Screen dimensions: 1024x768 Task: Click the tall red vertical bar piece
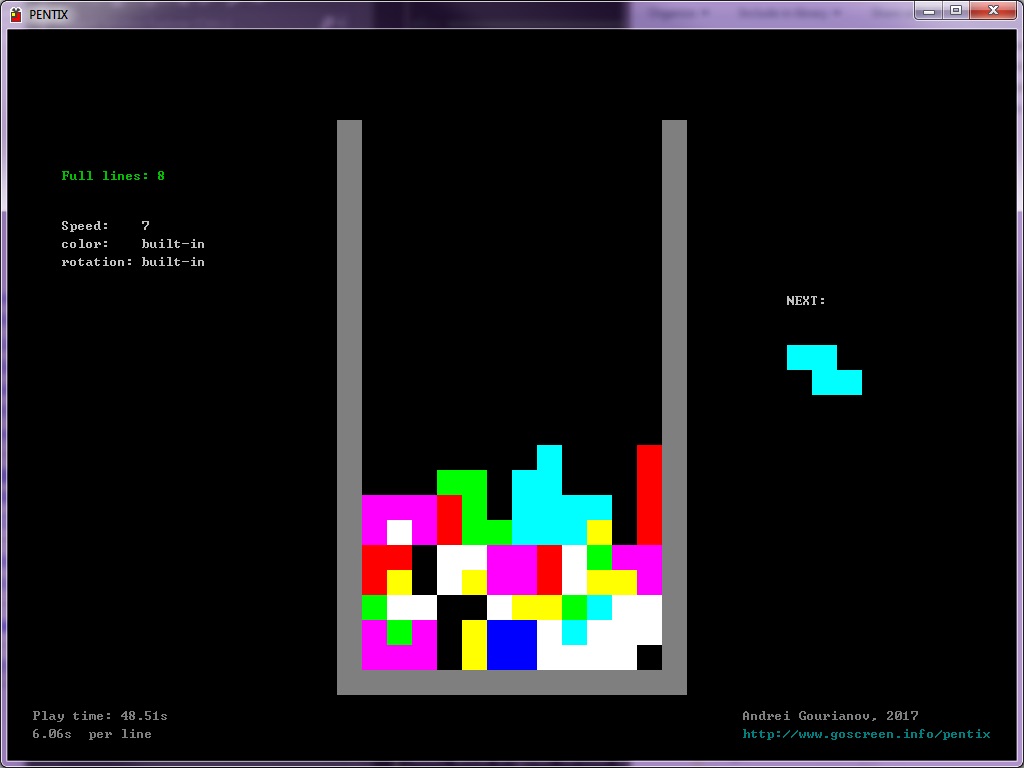[x=649, y=494]
